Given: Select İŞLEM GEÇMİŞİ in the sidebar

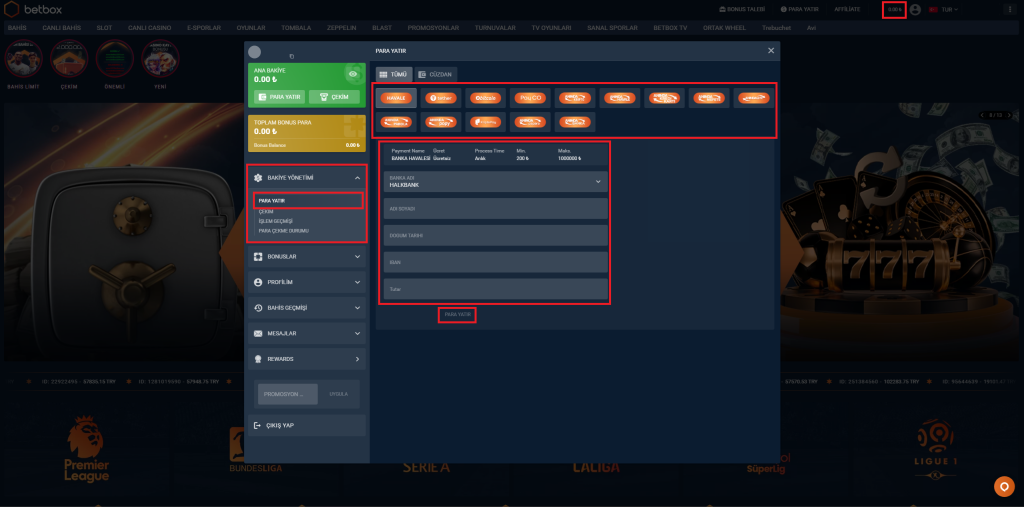Looking at the screenshot, I should tap(276, 221).
